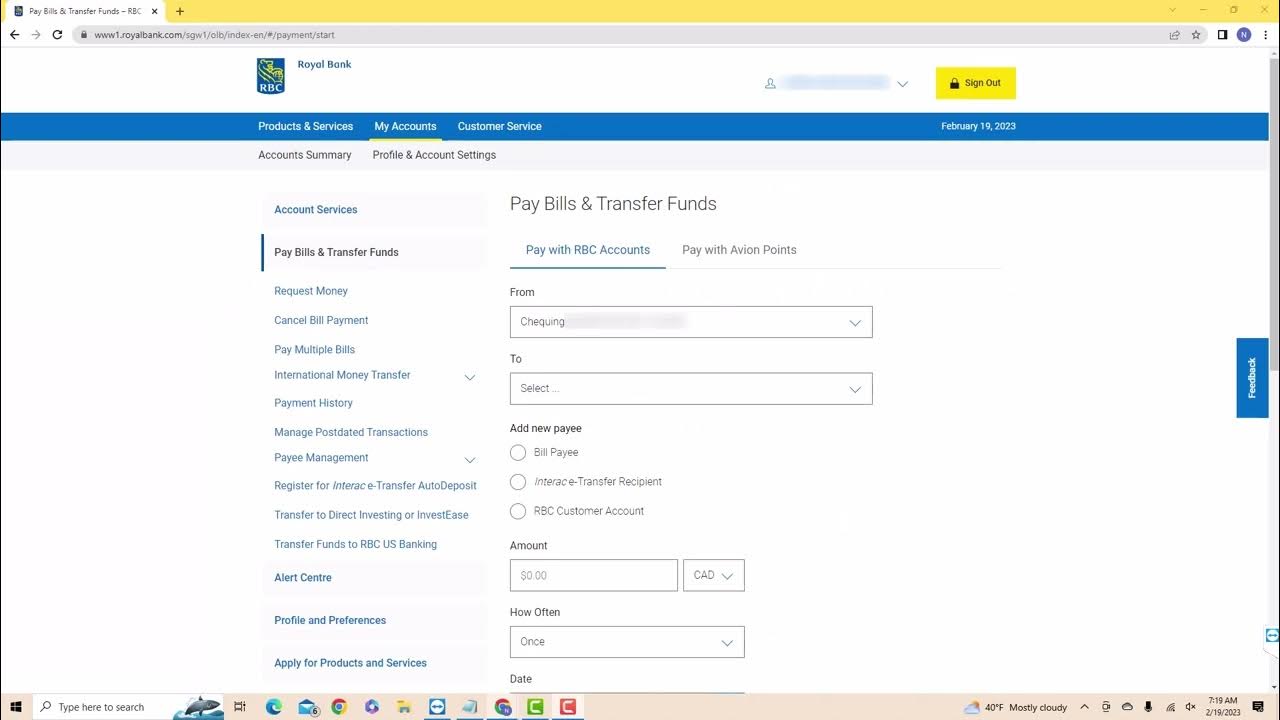Open the CAD currency dropdown
1280x720 pixels.
click(x=714, y=575)
